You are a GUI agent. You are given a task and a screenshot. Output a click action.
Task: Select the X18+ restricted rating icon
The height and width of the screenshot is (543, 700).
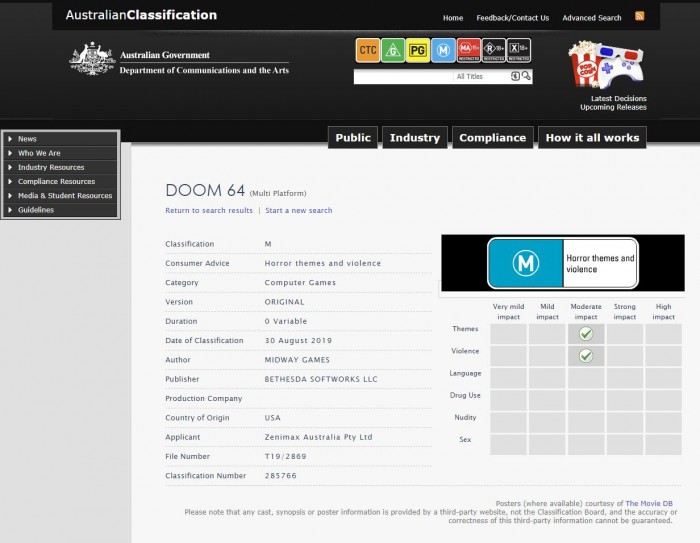[519, 50]
